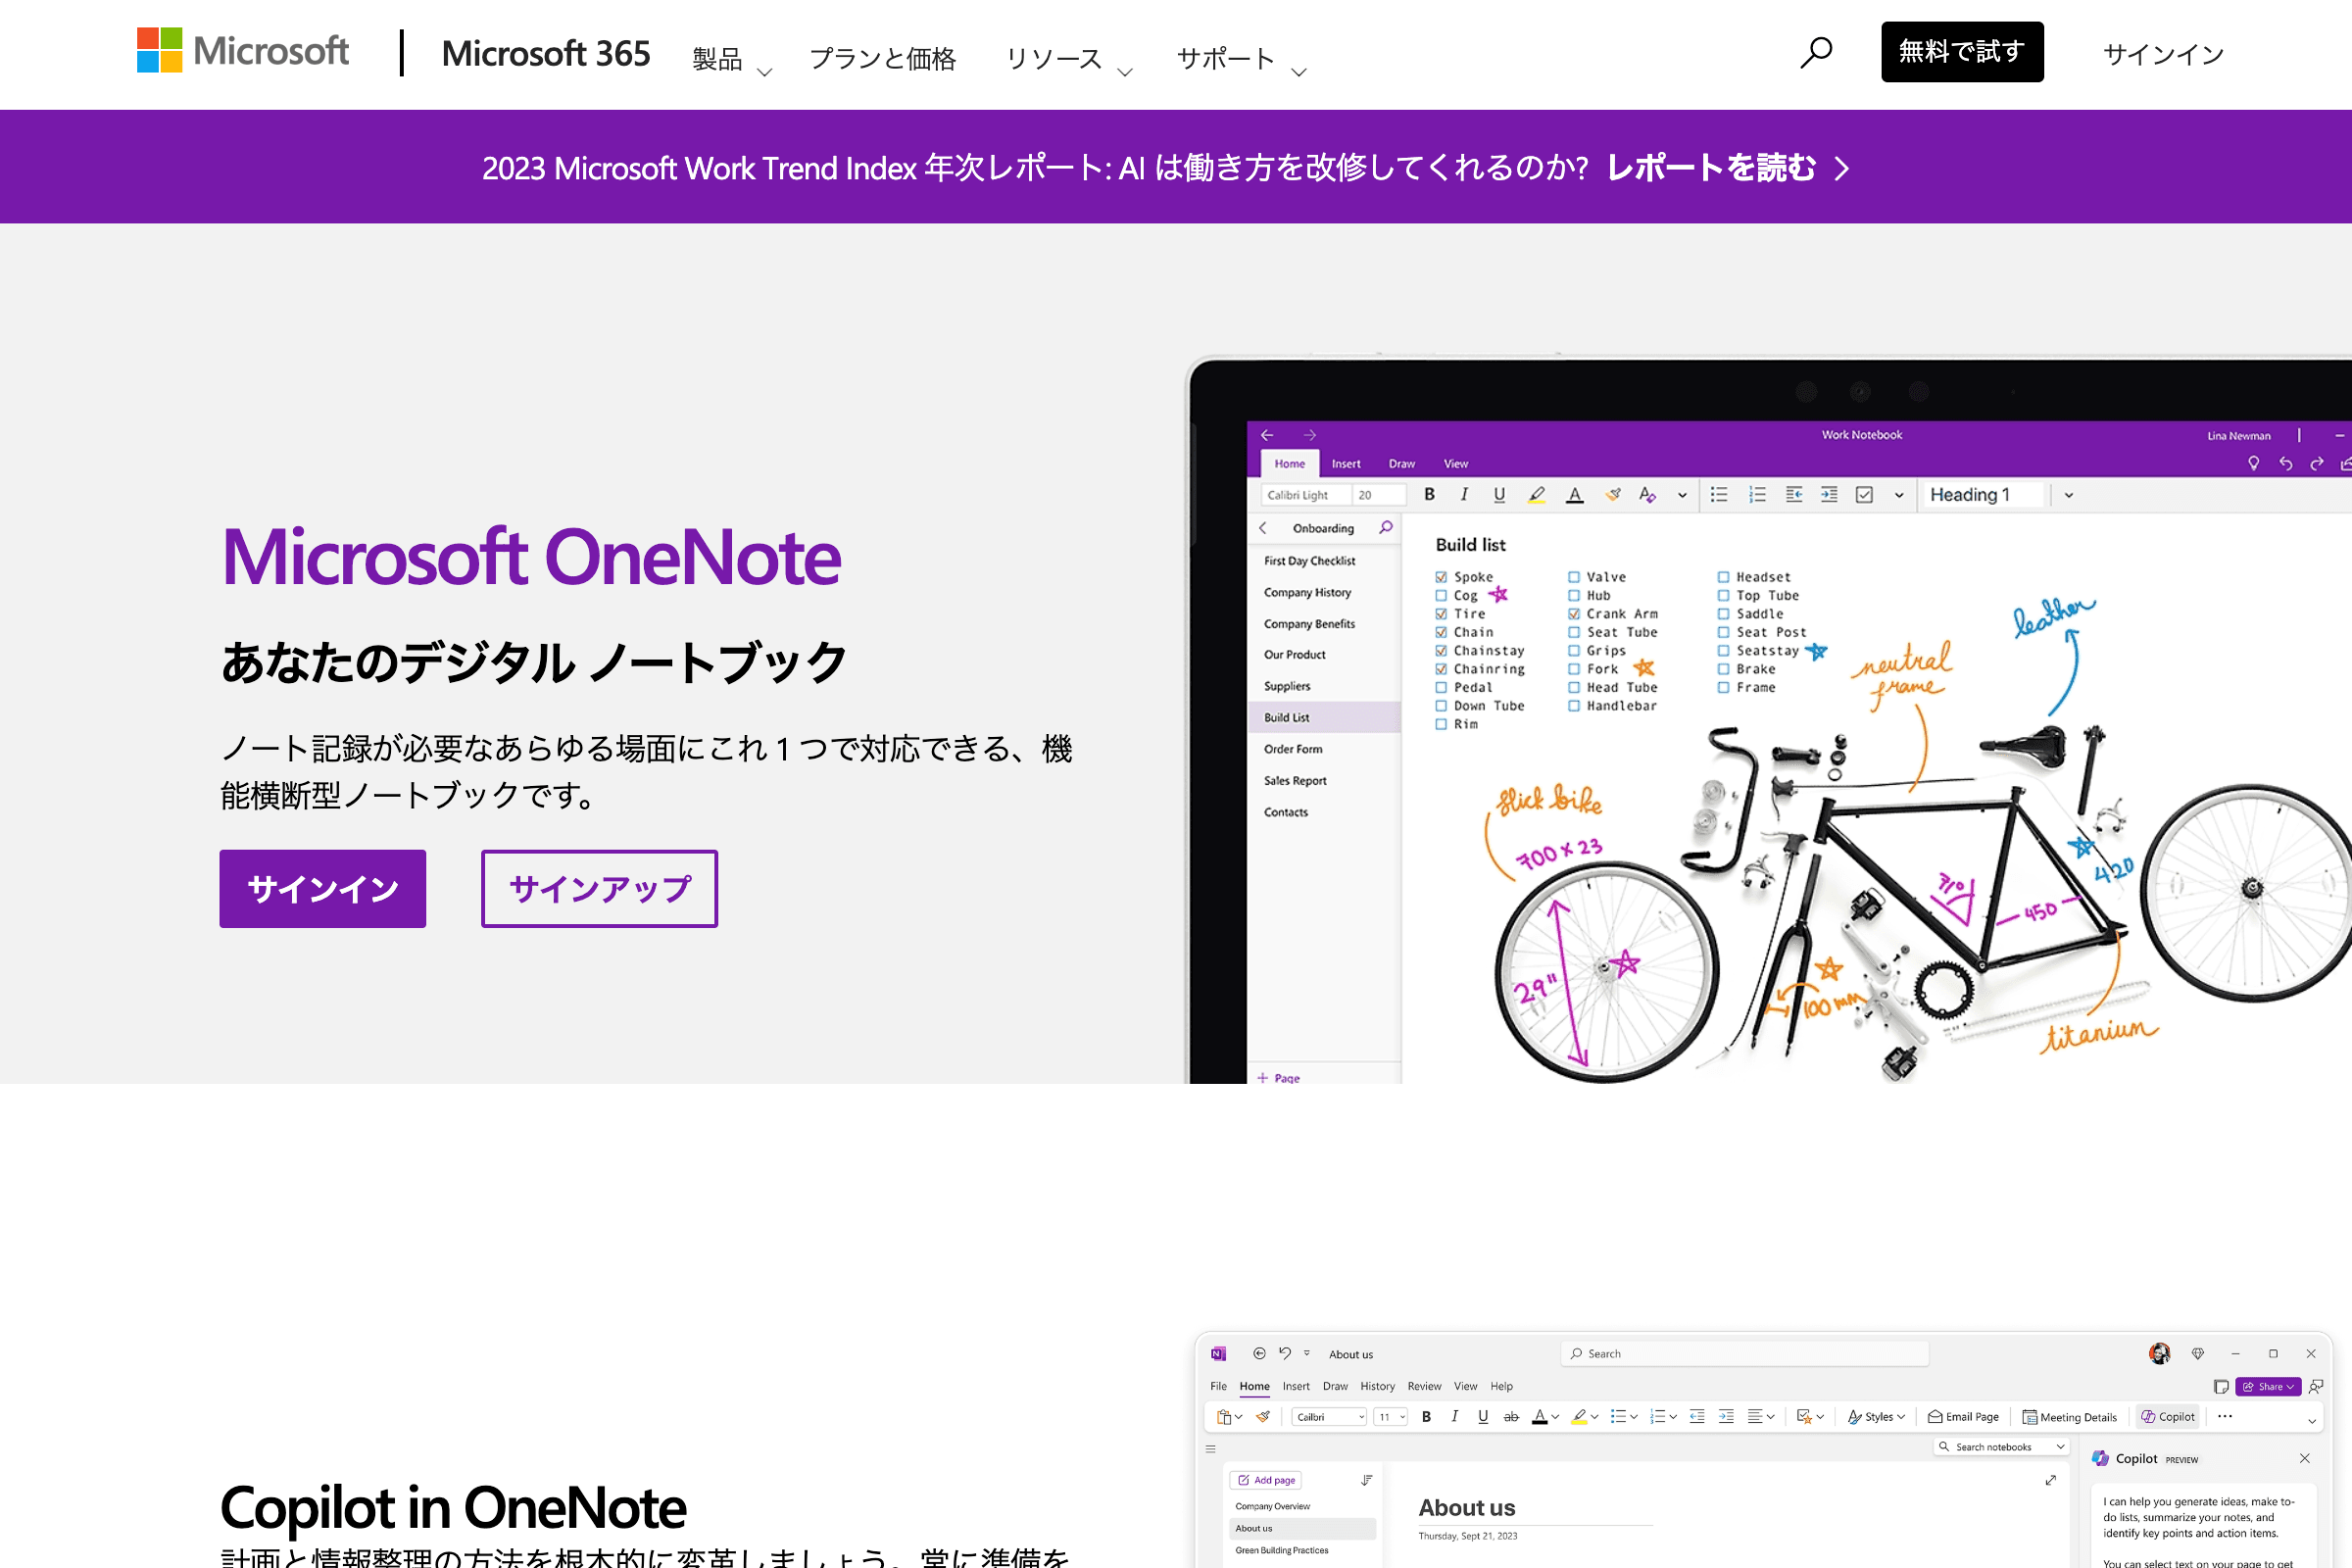Open File menu in About us window
Viewport: 2352px width, 1568px height.
(x=1218, y=1386)
